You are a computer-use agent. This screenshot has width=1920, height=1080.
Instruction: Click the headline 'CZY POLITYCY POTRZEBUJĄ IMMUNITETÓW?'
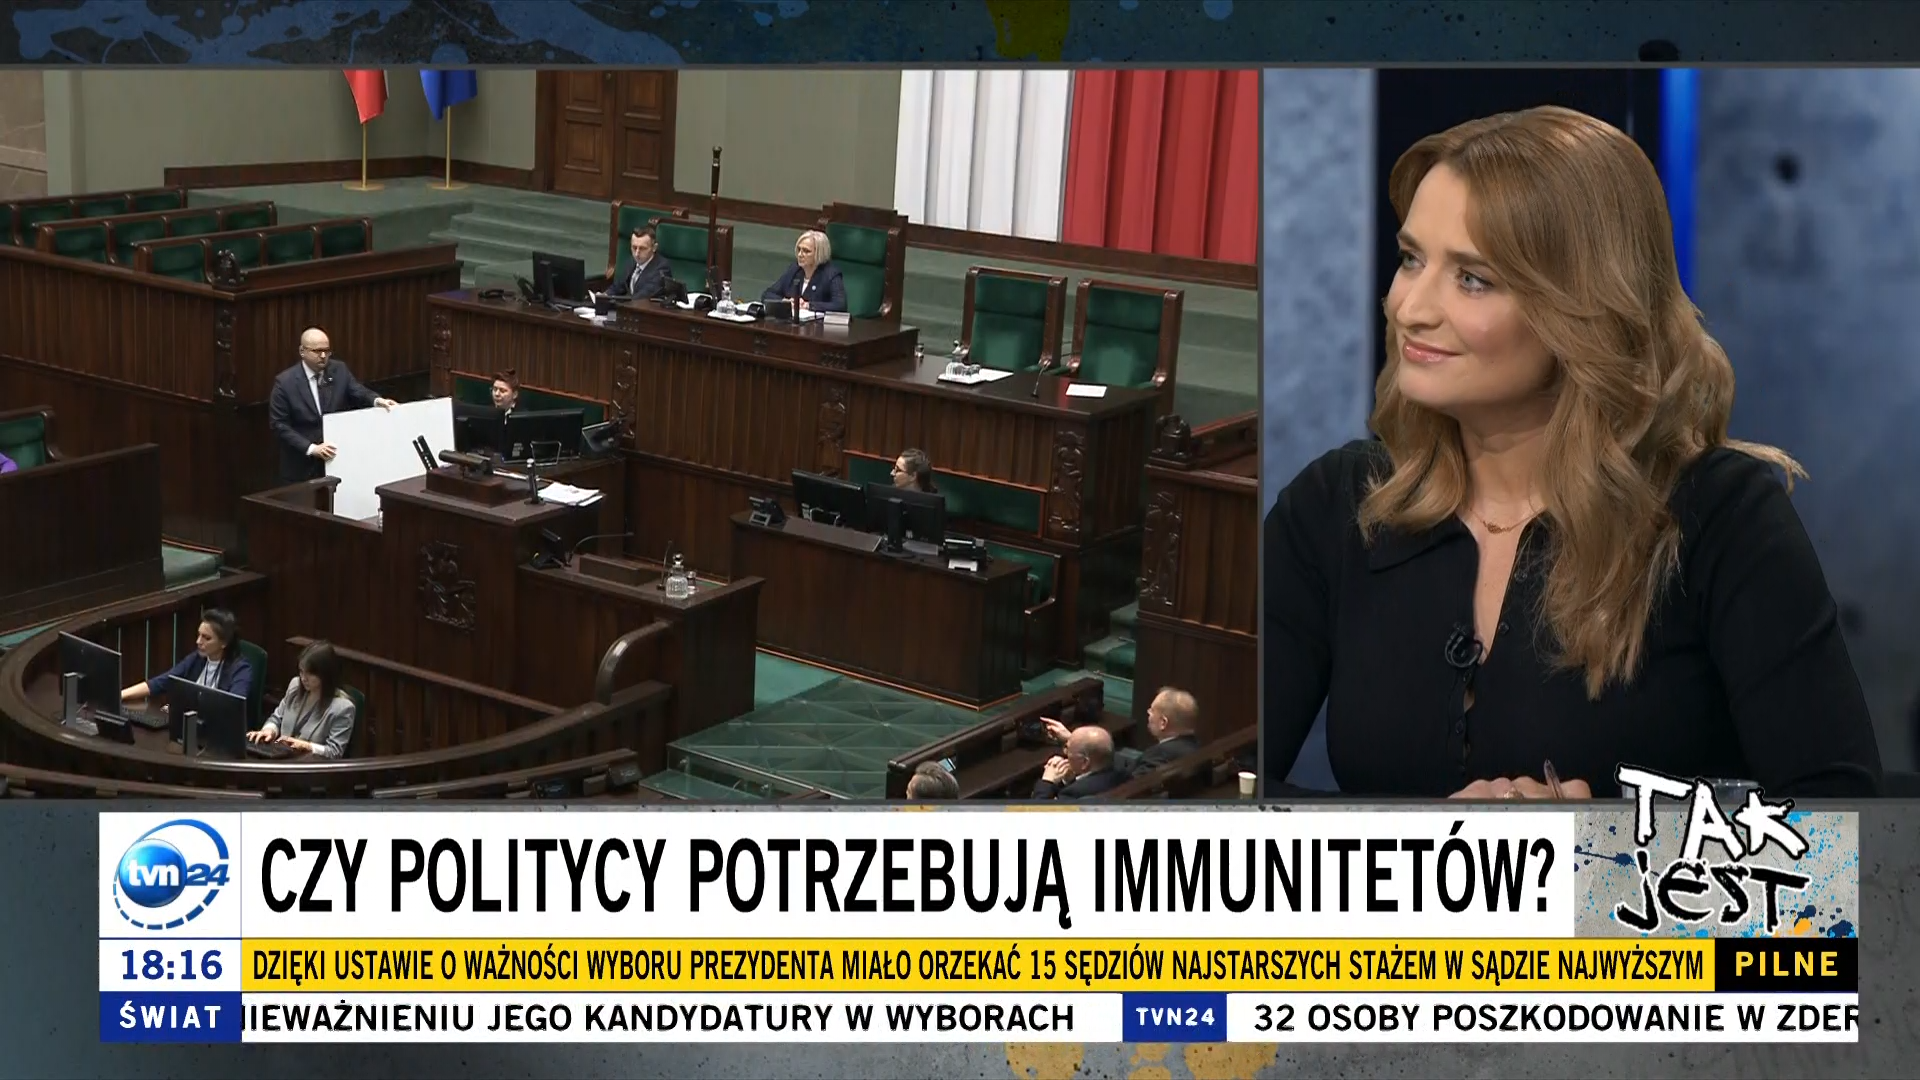click(x=908, y=876)
